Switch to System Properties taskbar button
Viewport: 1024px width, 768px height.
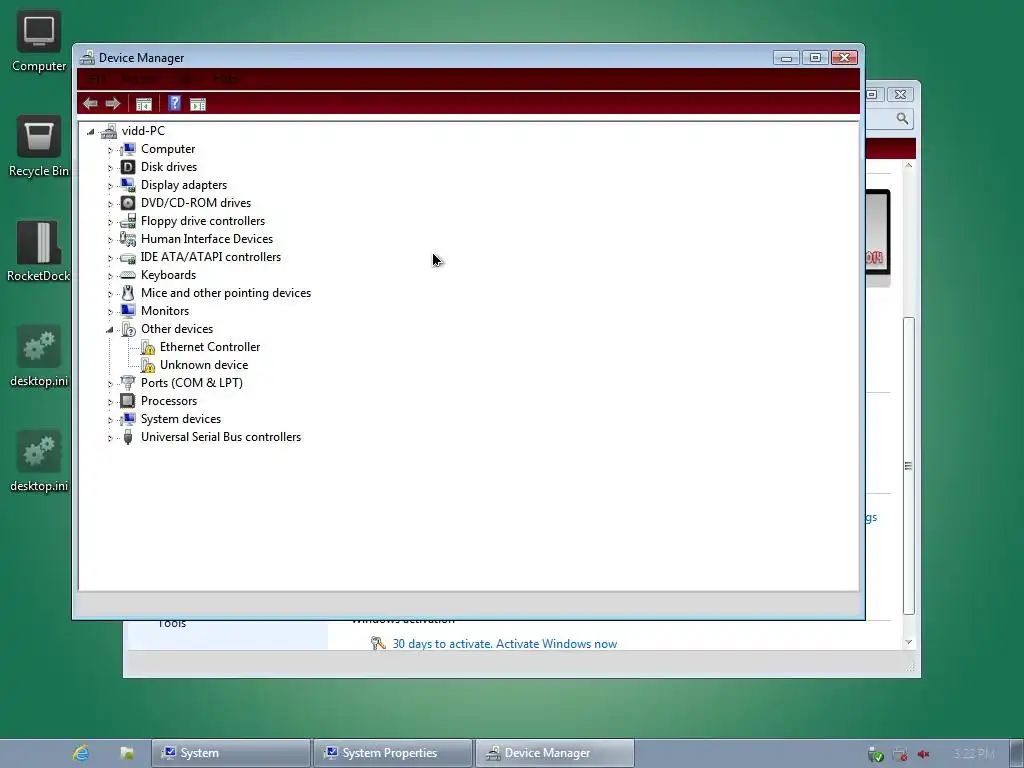coord(392,753)
